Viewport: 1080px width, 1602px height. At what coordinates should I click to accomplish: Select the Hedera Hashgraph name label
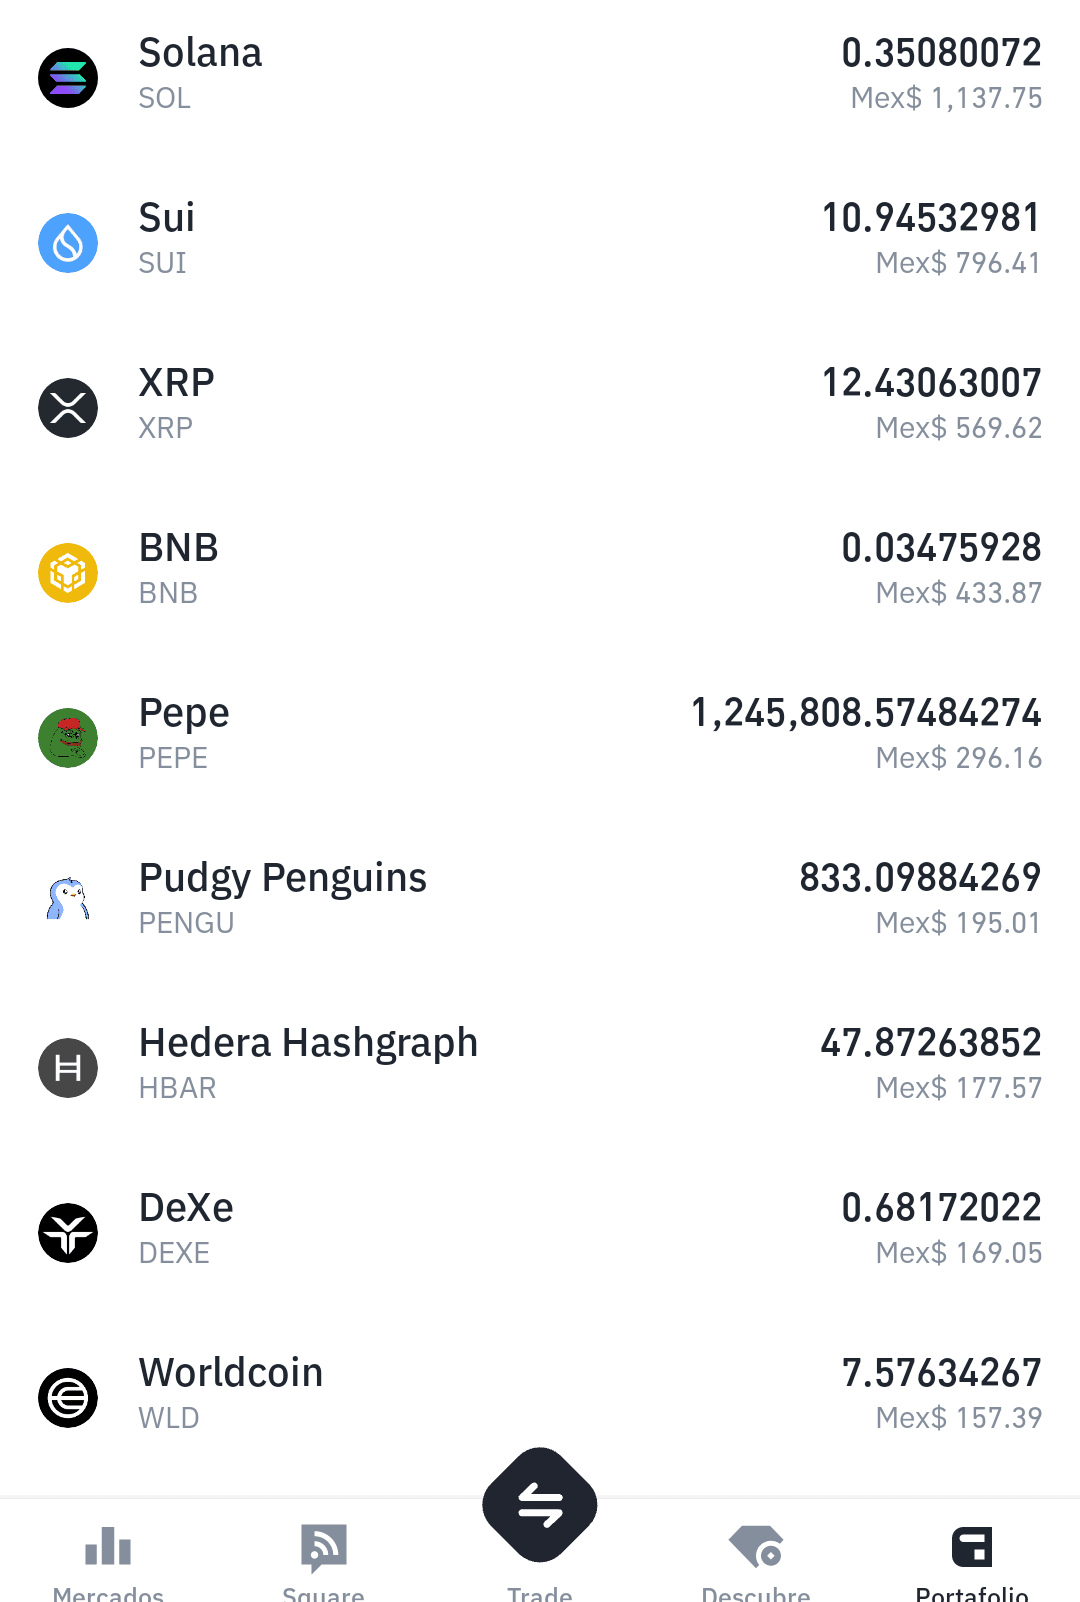point(308,1043)
